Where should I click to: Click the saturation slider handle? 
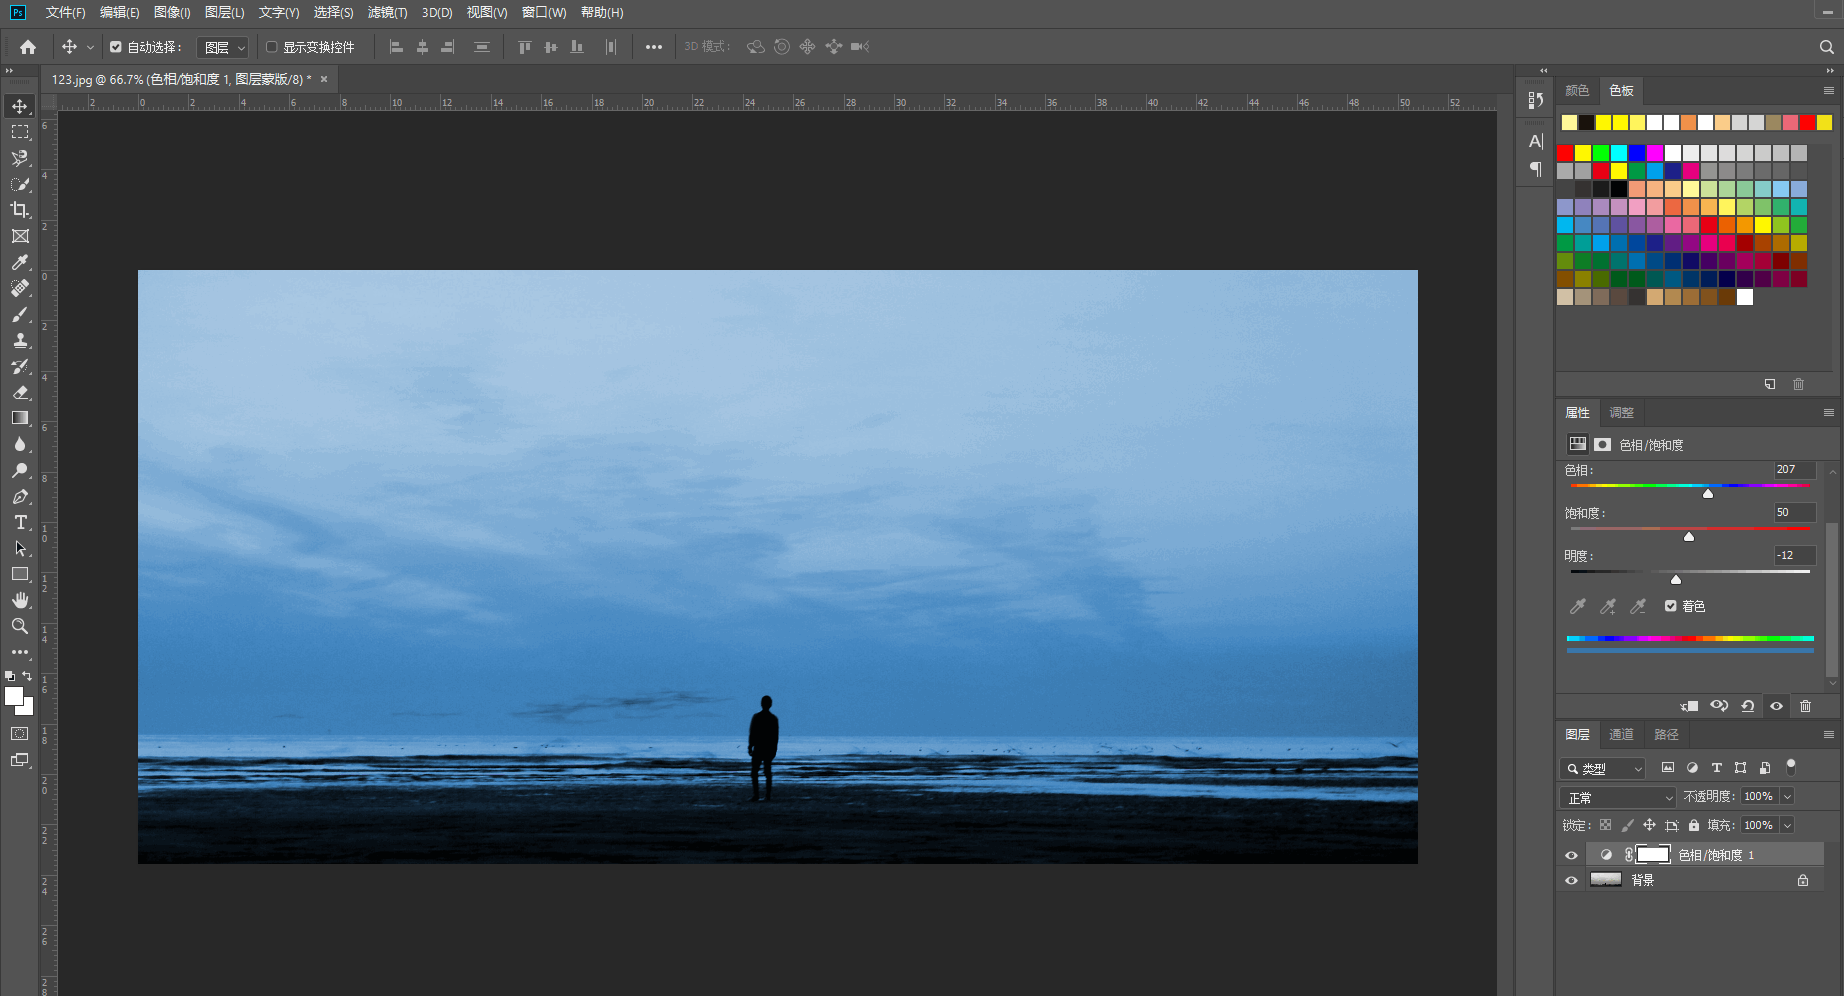coord(1689,536)
